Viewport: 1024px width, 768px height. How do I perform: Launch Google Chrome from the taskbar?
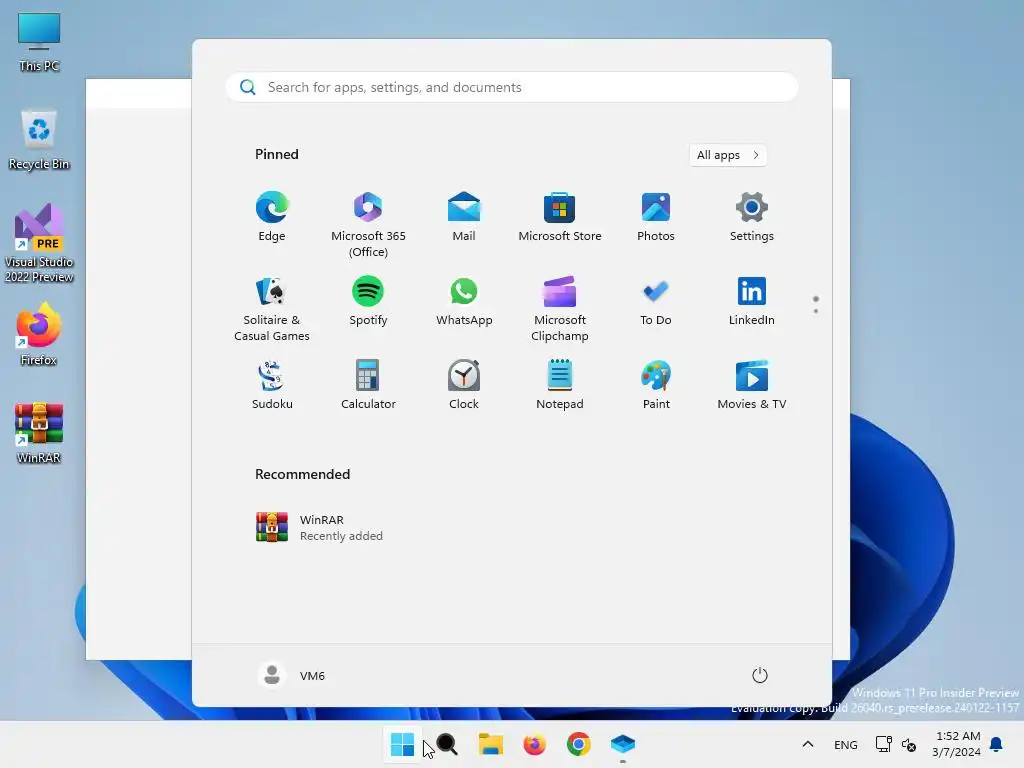578,744
